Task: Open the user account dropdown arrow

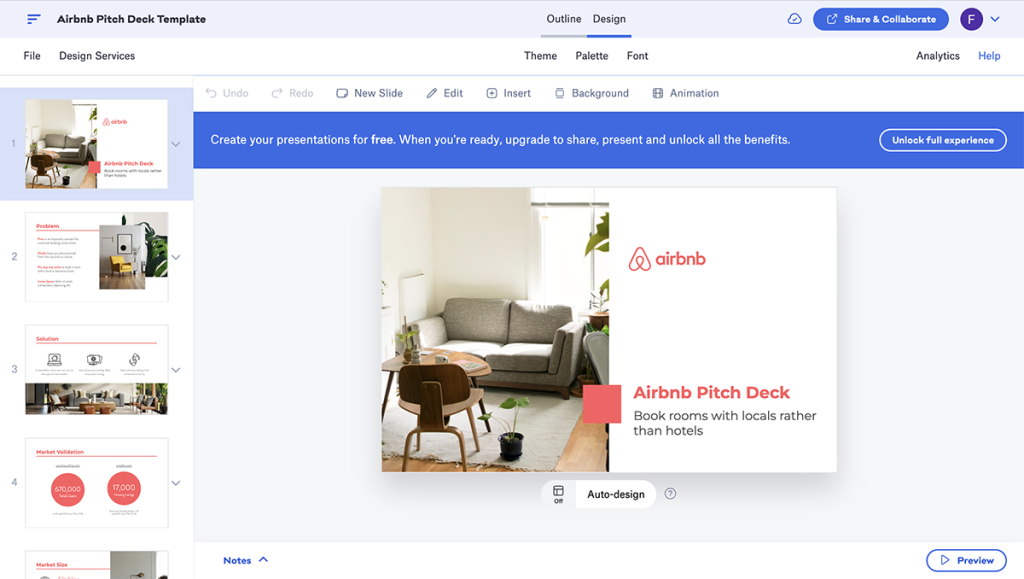Action: coord(994,19)
